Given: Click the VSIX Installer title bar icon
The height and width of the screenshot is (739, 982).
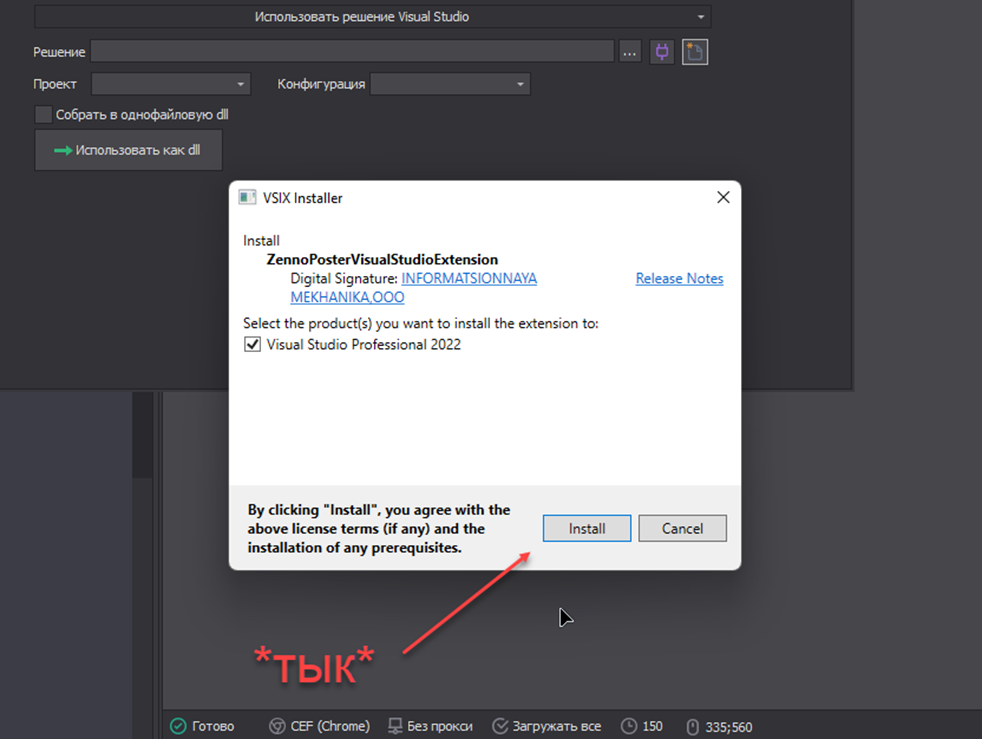Looking at the screenshot, I should tap(247, 198).
